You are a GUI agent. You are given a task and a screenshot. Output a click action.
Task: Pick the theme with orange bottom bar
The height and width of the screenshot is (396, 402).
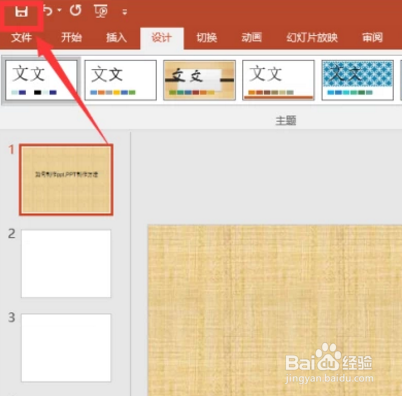click(278, 80)
